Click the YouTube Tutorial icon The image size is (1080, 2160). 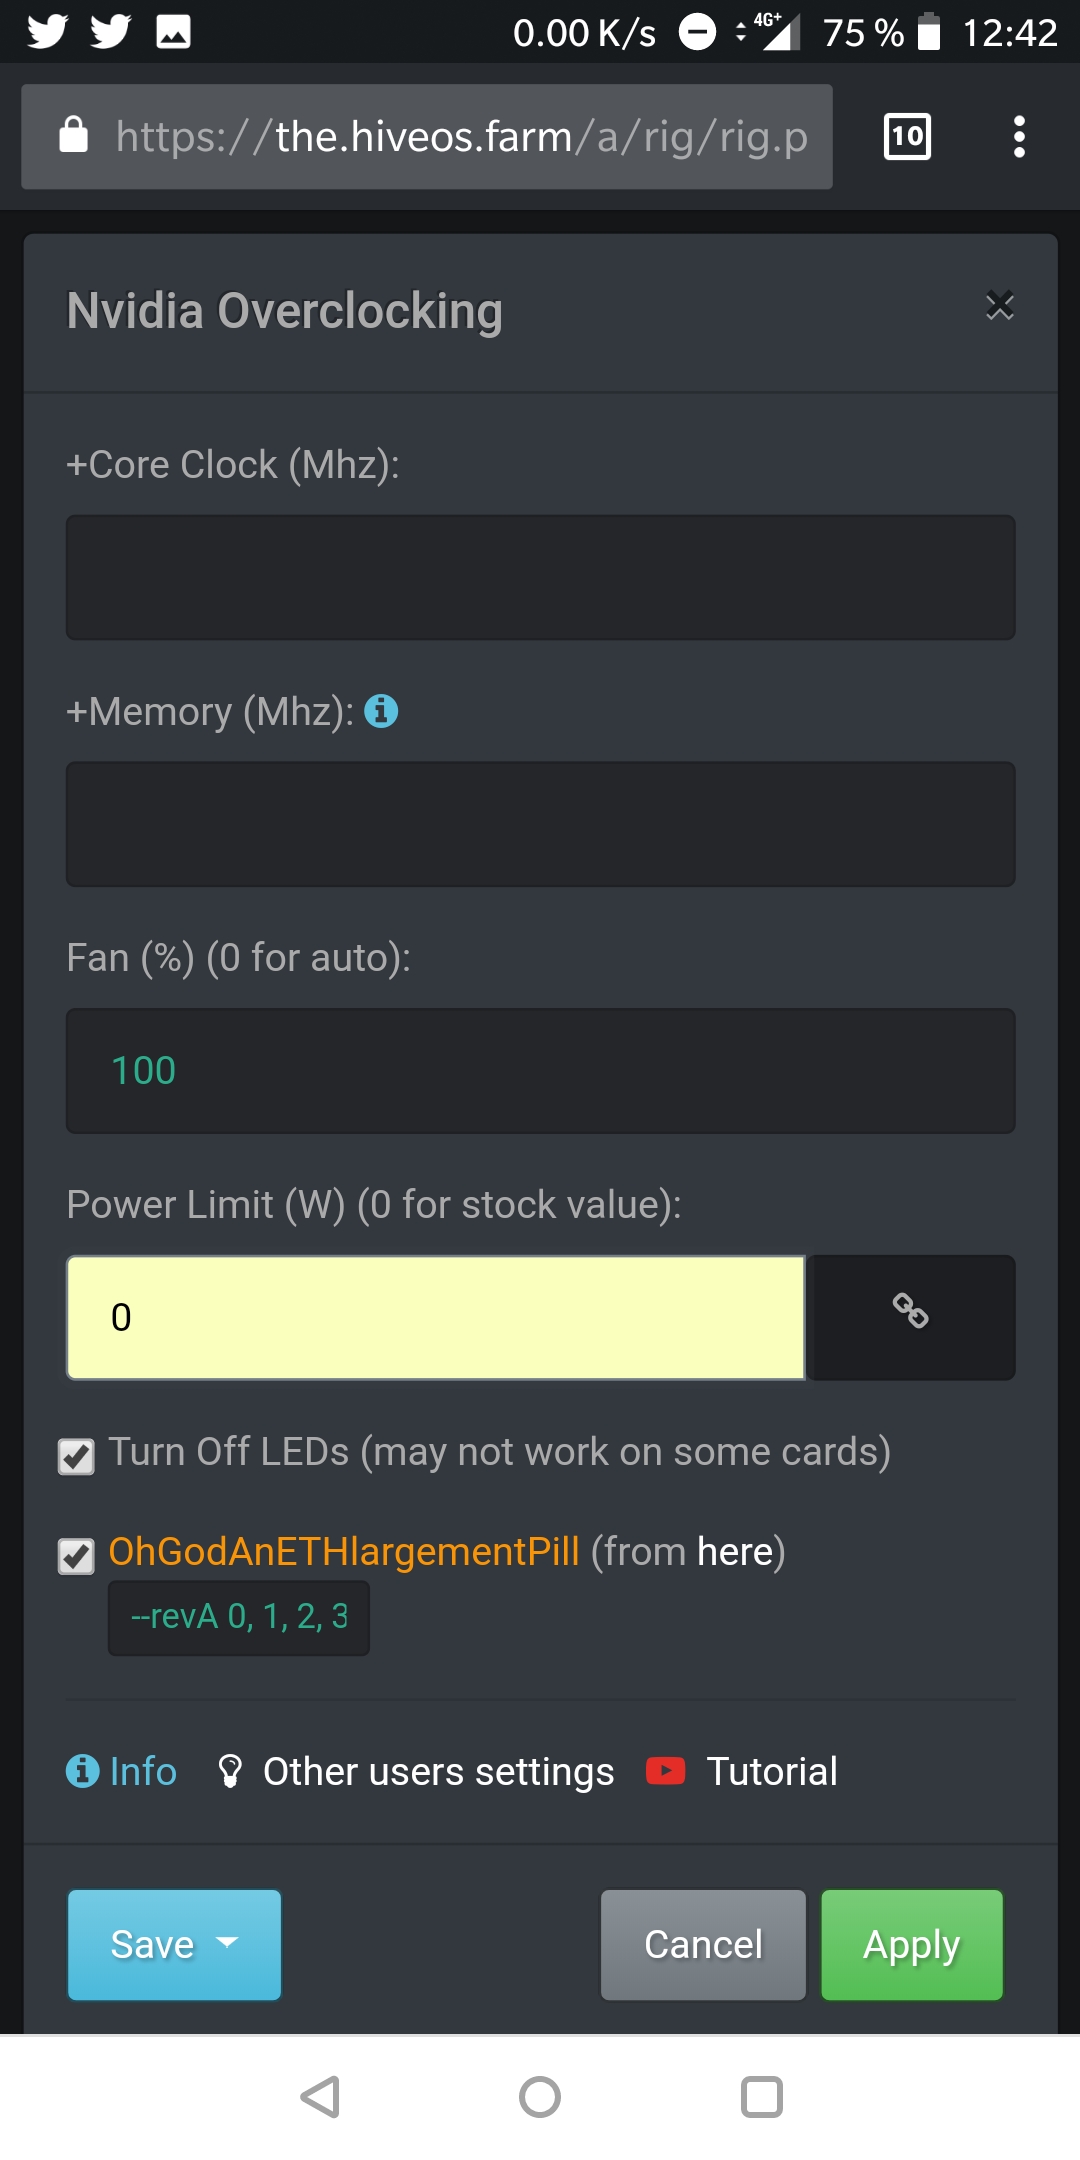666,1771
